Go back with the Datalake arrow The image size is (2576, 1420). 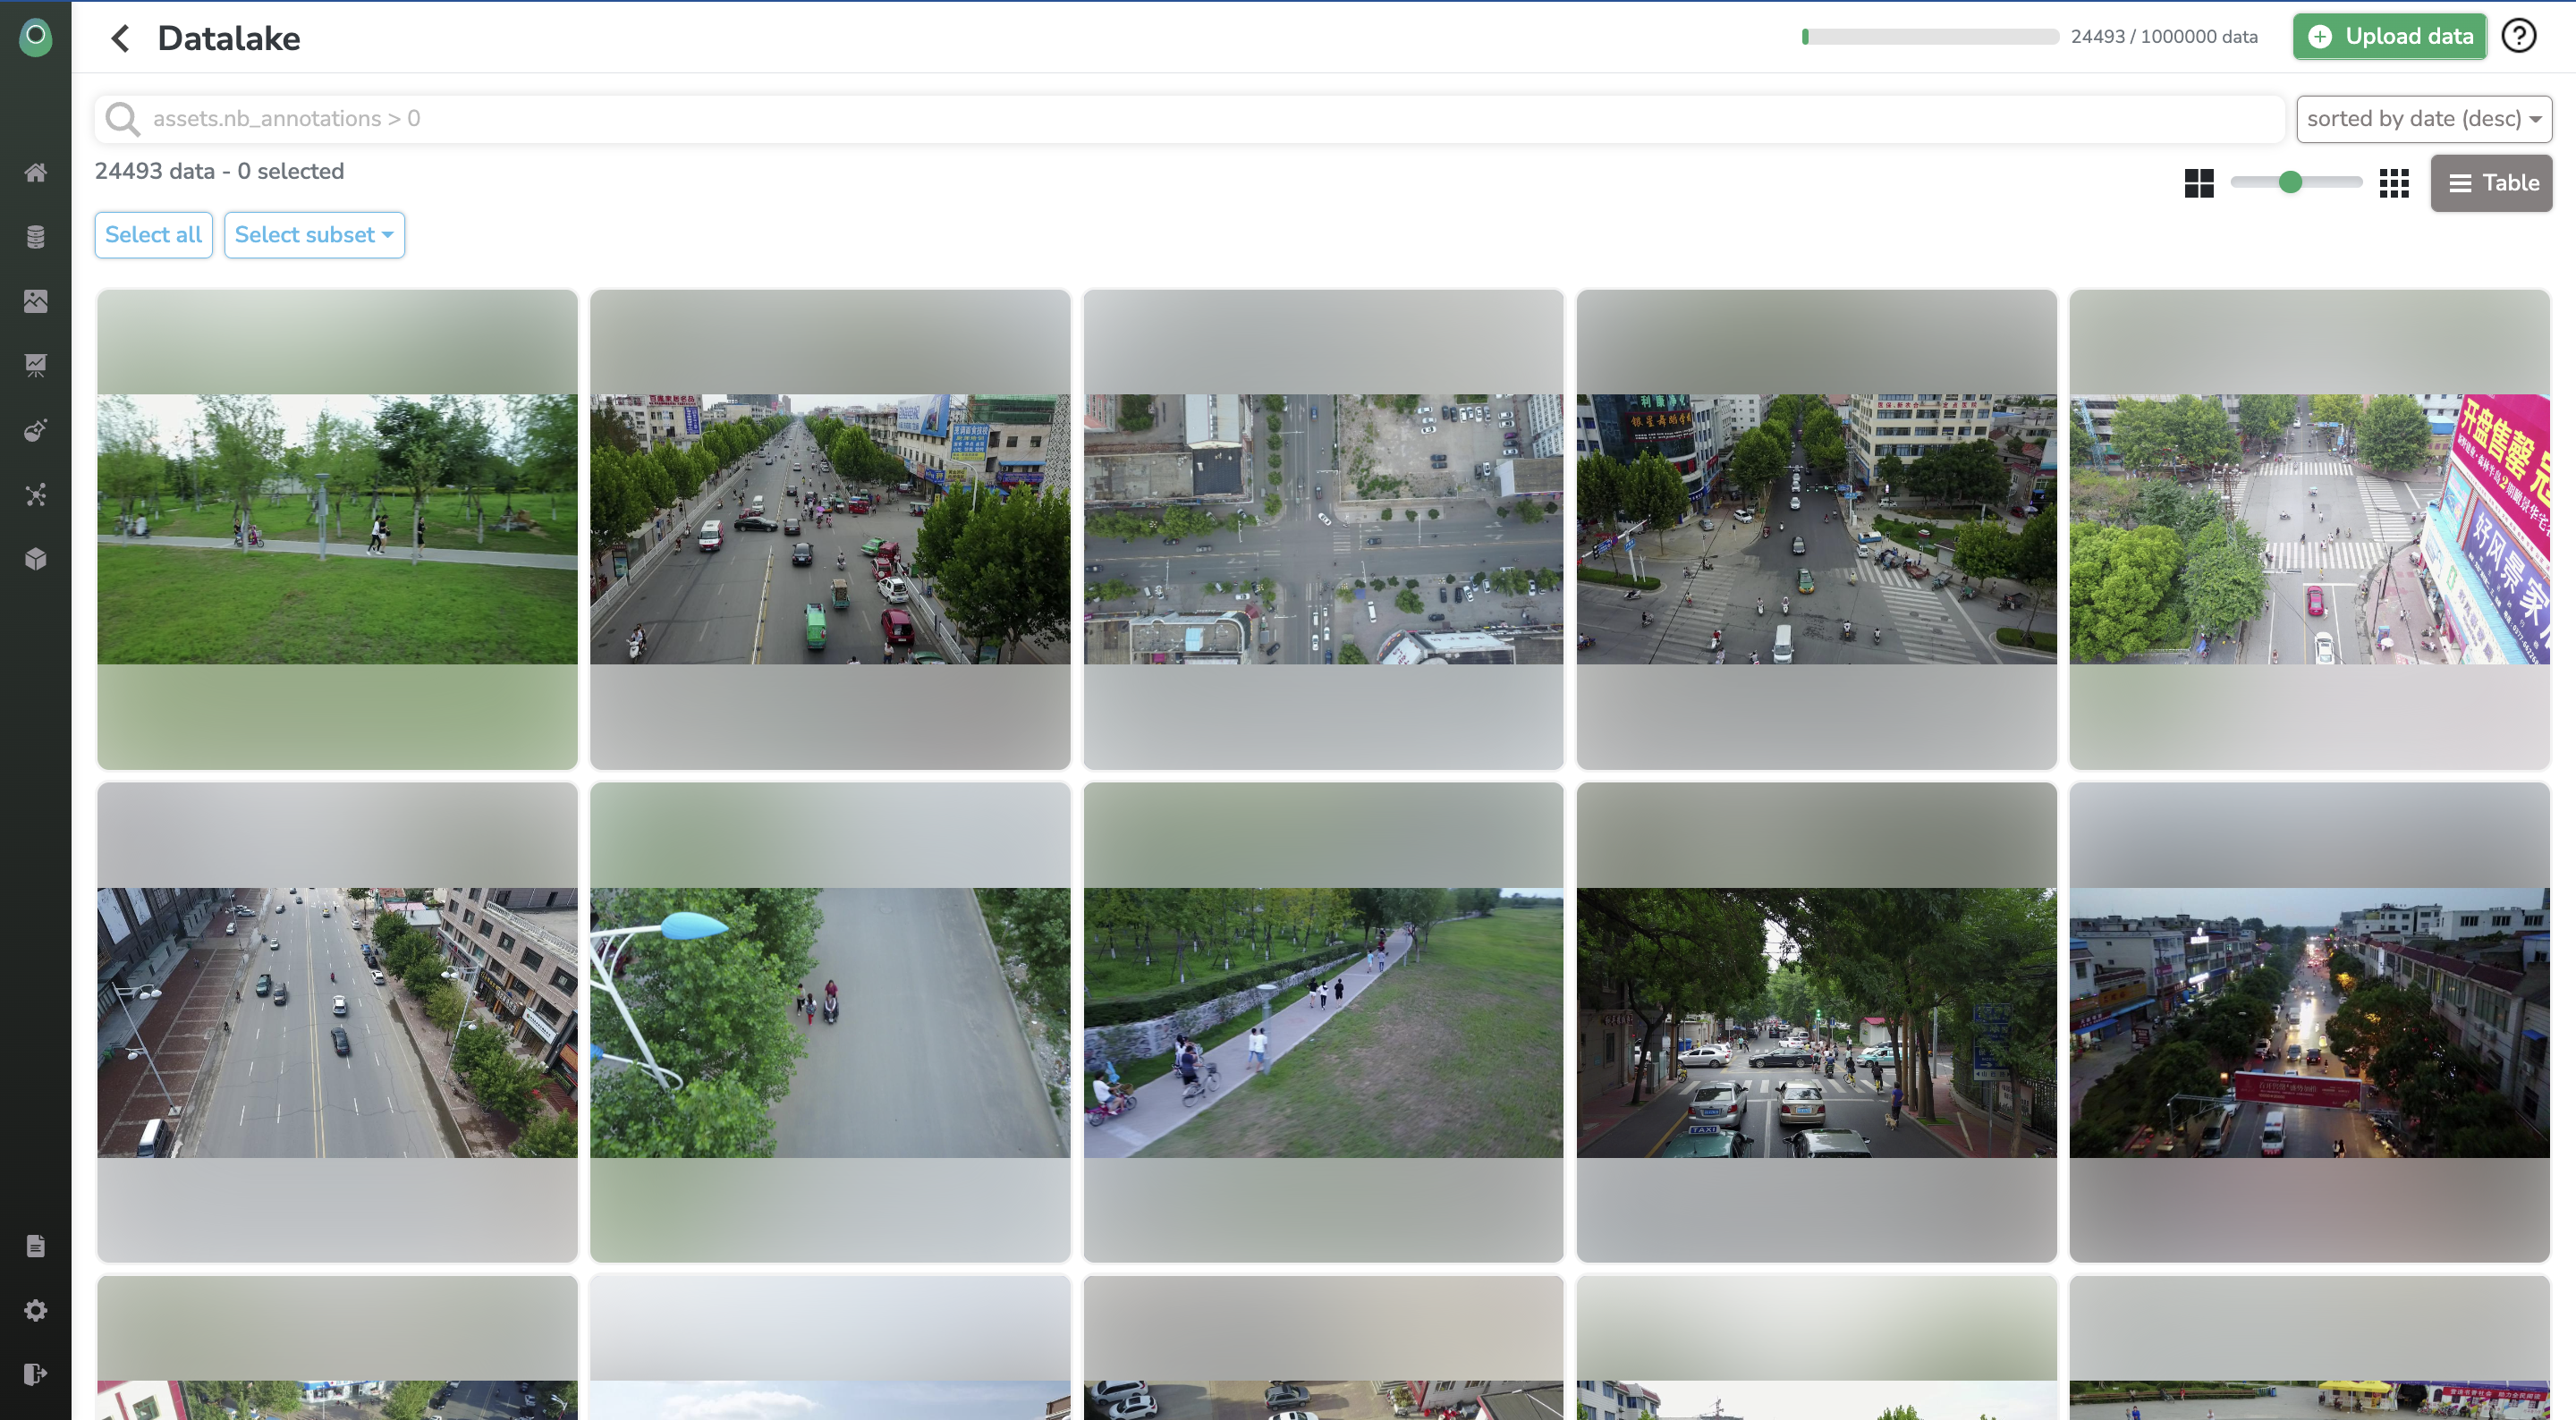(121, 38)
